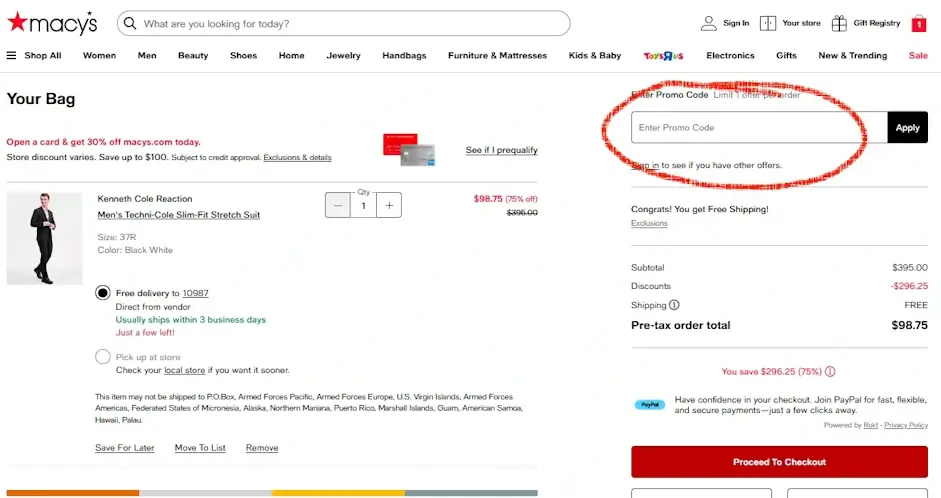Screen dimensions: 941x498
Task: Click the local store link
Action: [x=185, y=370]
